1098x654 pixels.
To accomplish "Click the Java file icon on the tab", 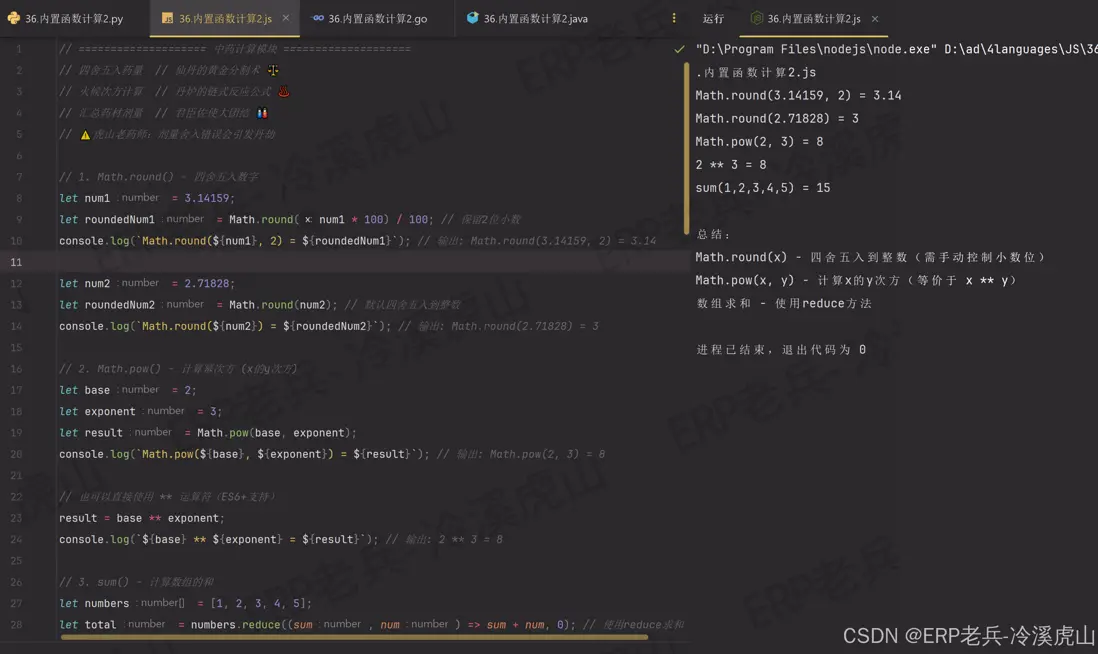I will [x=473, y=18].
